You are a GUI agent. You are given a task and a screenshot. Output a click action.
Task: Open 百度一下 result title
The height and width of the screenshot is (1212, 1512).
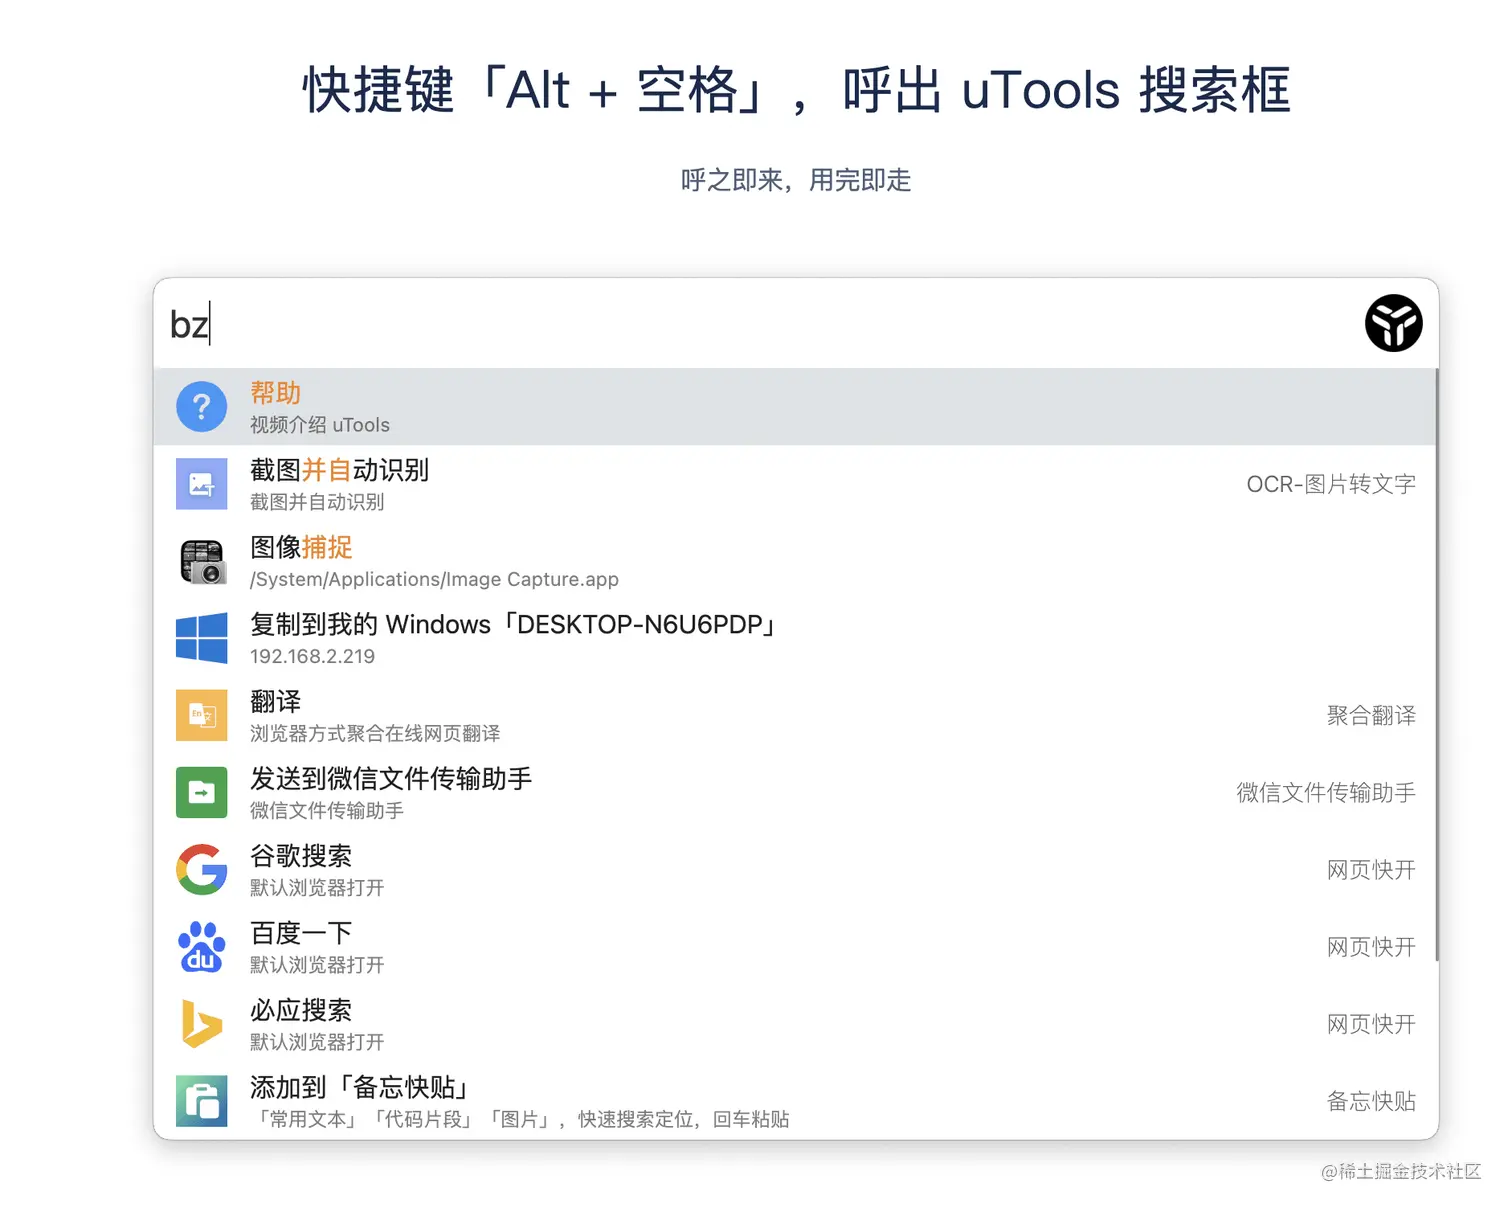(301, 932)
